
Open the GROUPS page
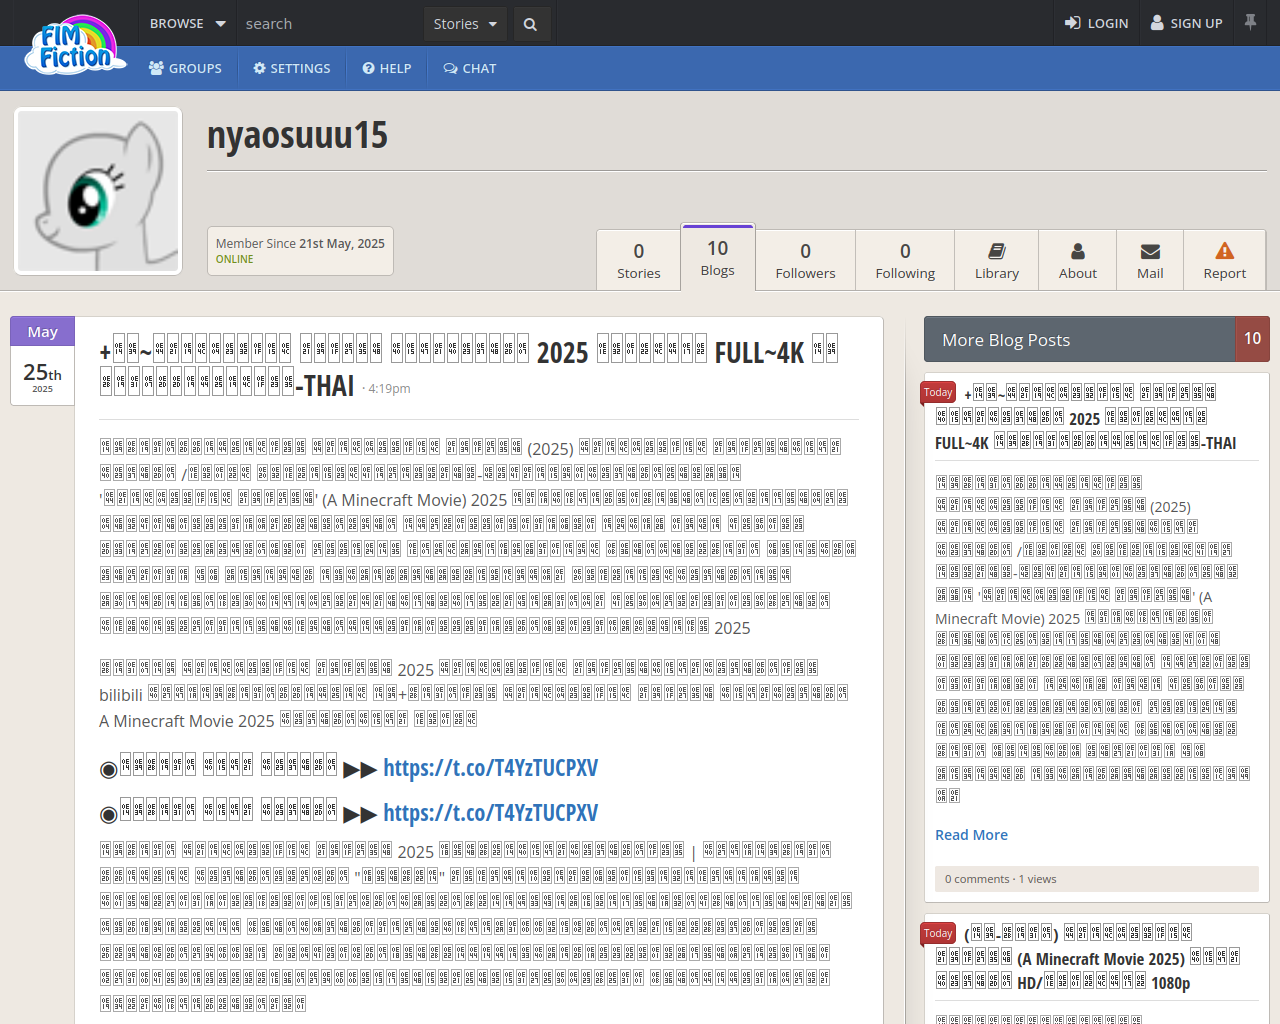click(185, 68)
